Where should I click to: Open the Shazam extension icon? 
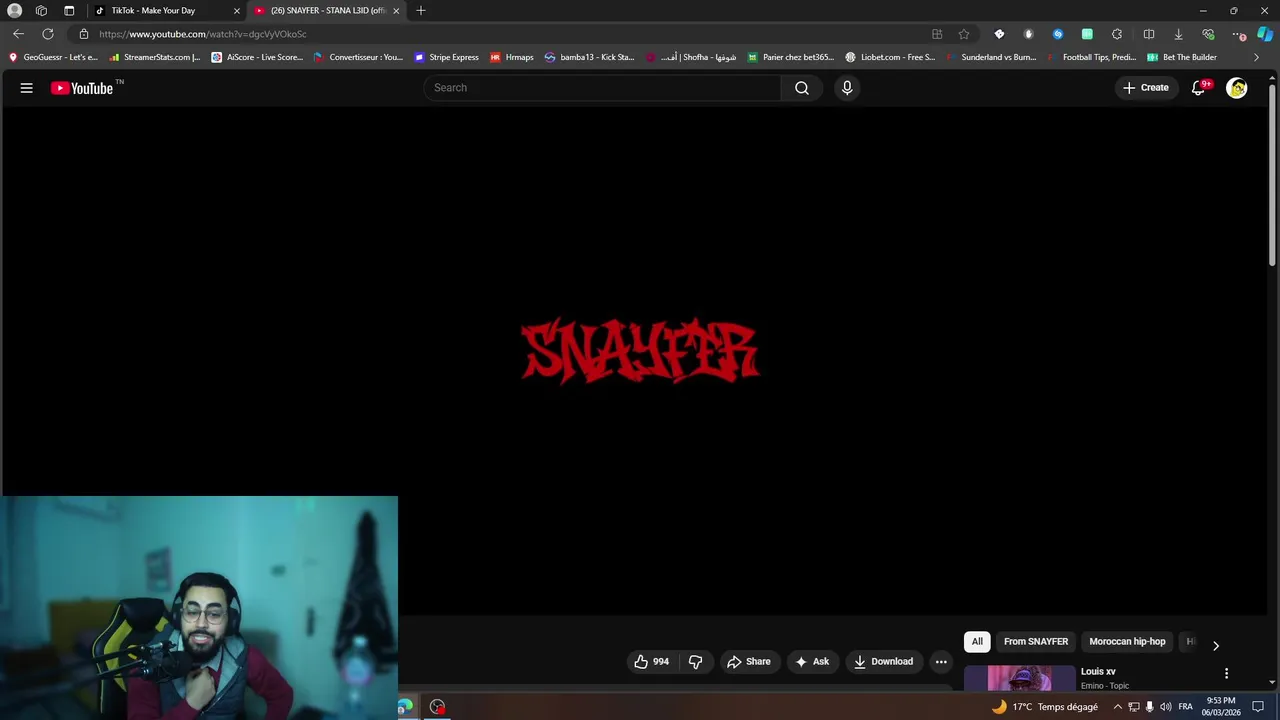1058,34
